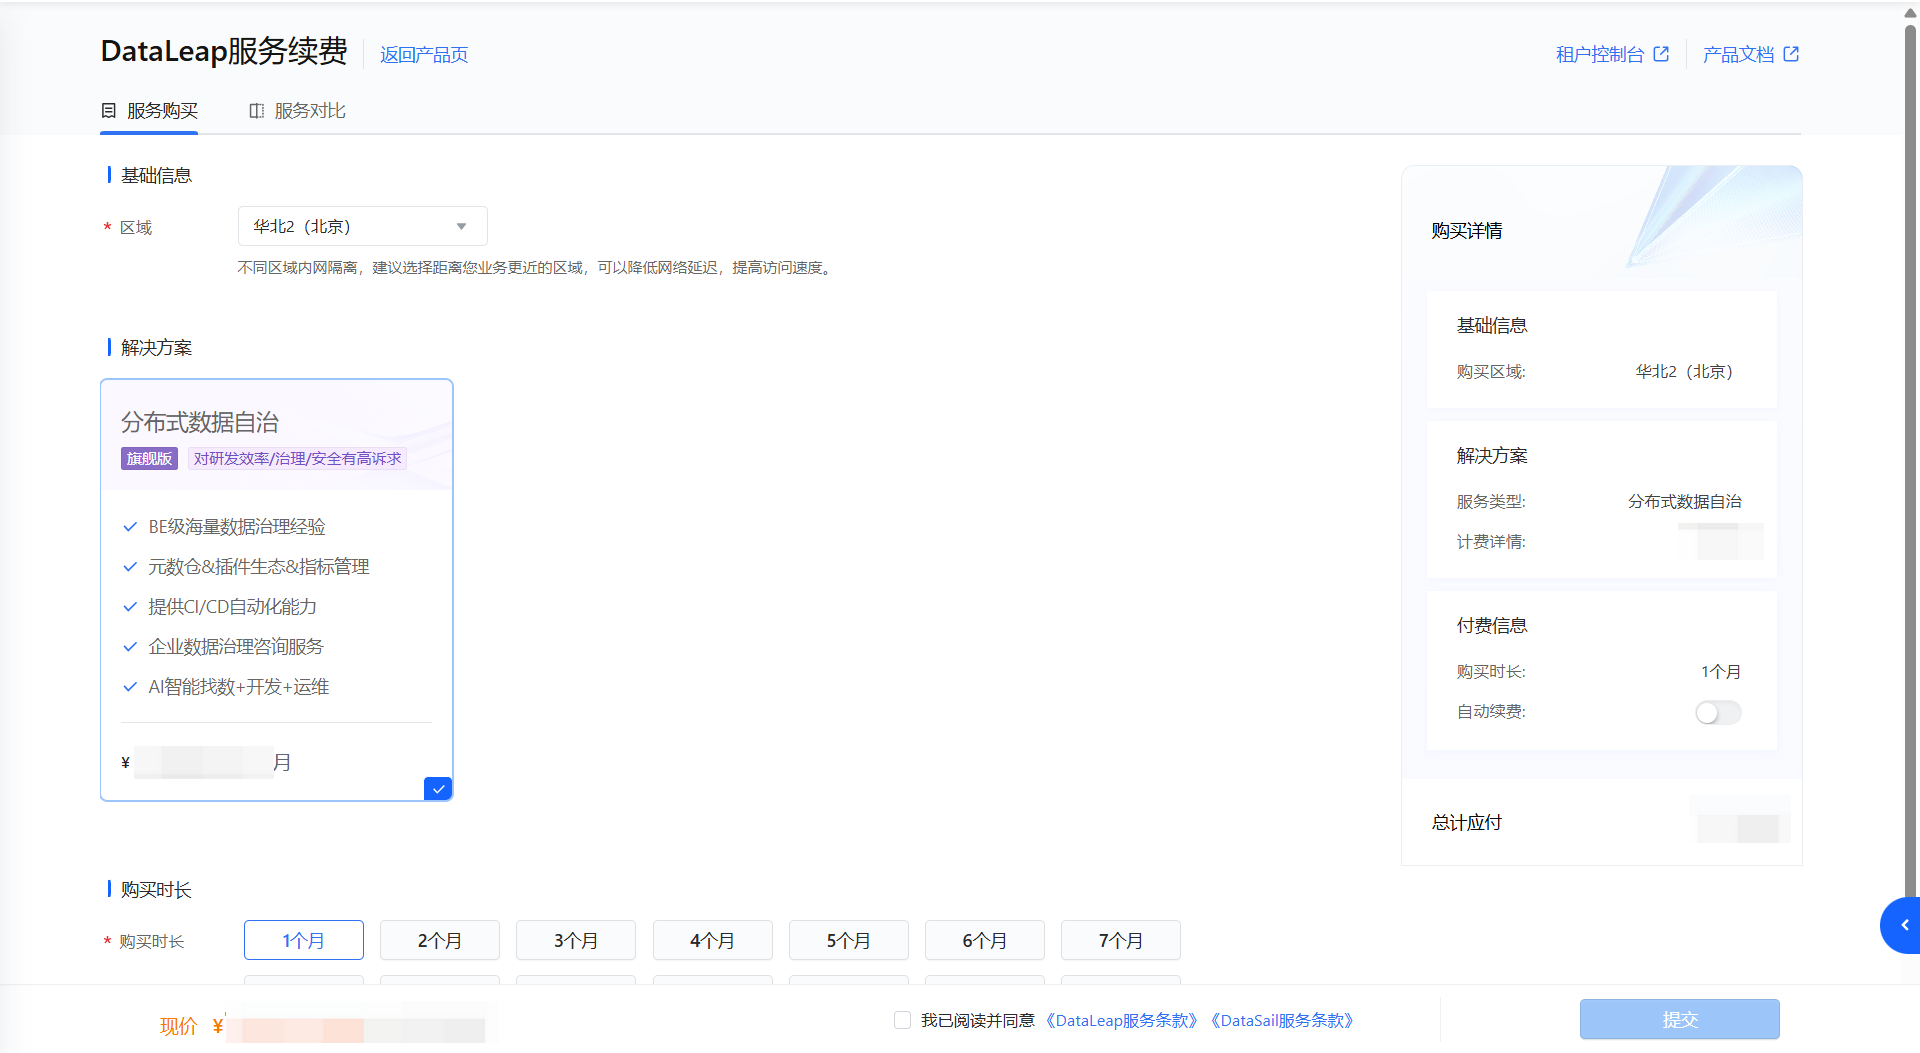This screenshot has width=1920, height=1053.
Task: Click the 现价 price label
Action: (x=178, y=1026)
